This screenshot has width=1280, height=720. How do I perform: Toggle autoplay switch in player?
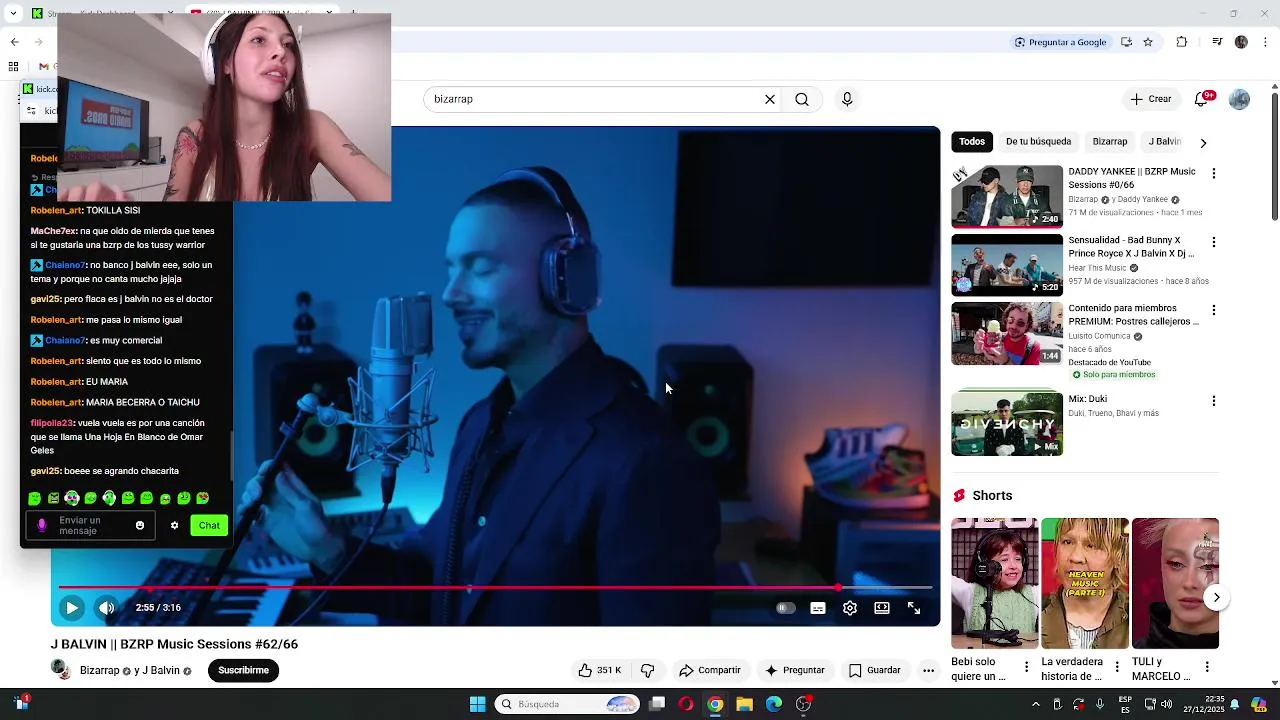click(786, 608)
